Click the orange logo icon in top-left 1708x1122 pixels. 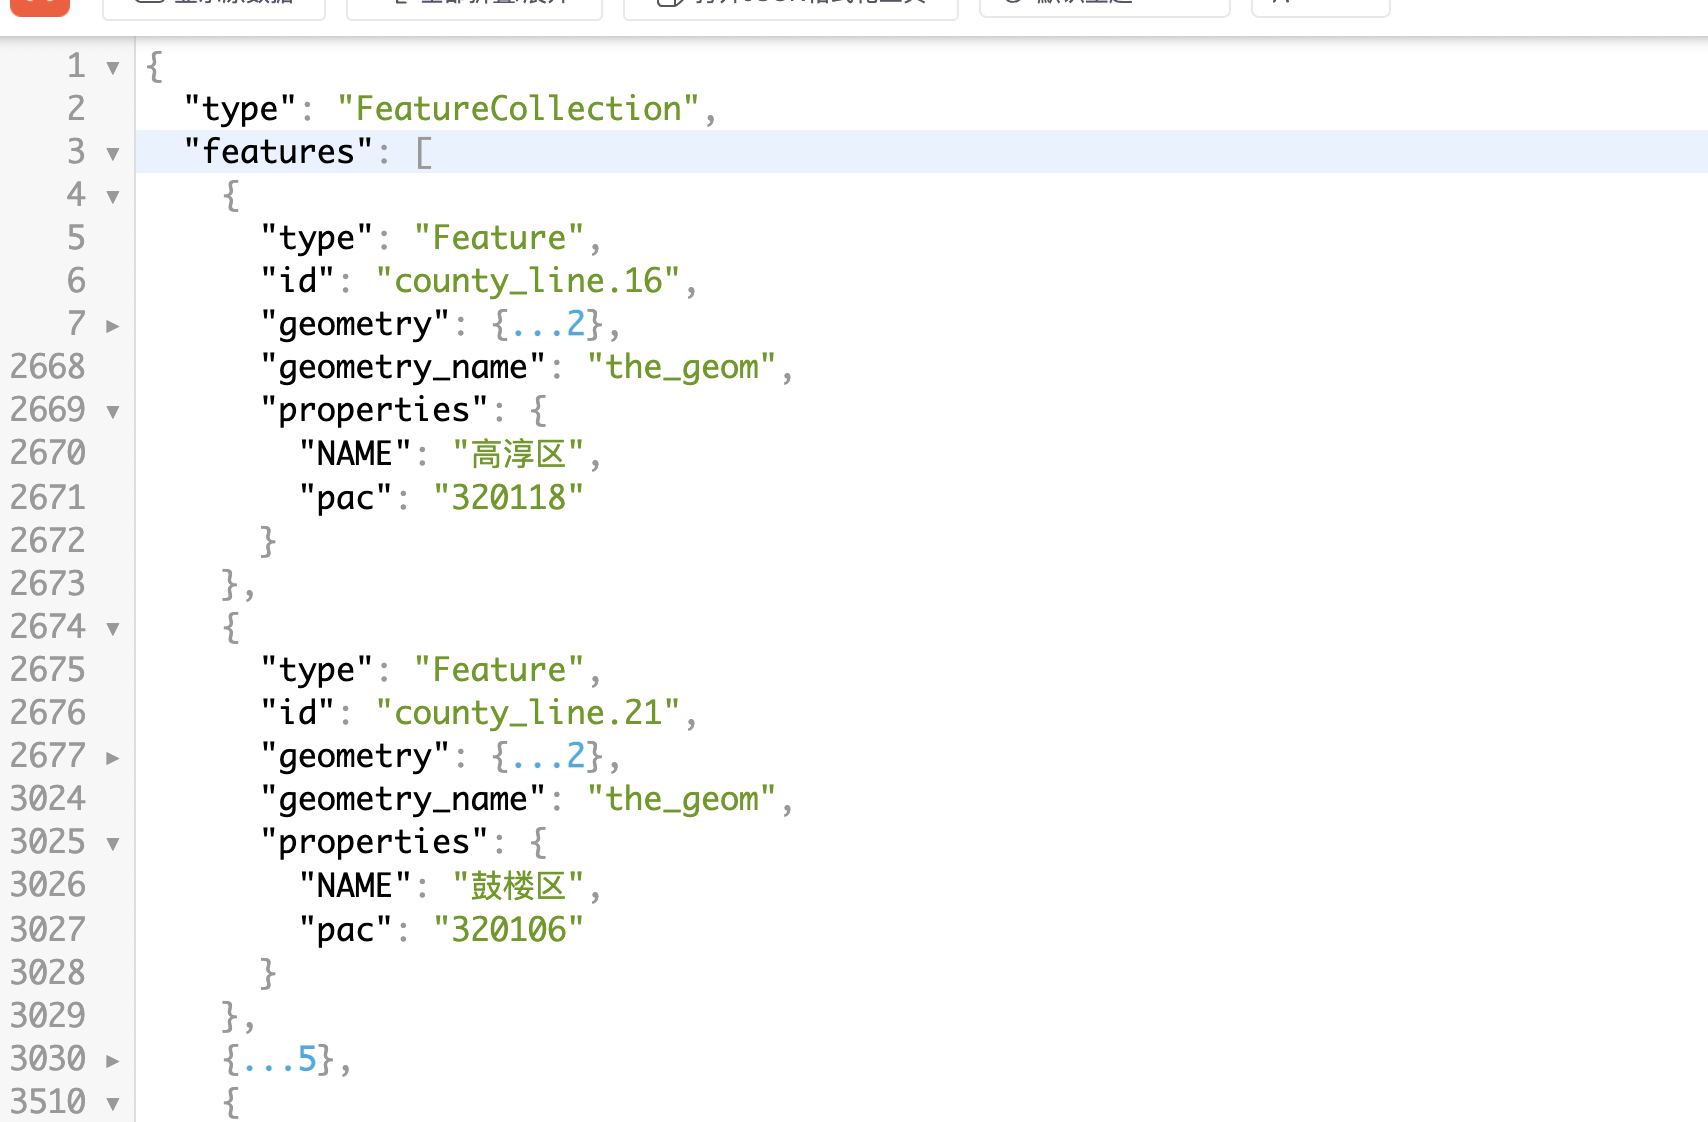click(x=40, y=6)
